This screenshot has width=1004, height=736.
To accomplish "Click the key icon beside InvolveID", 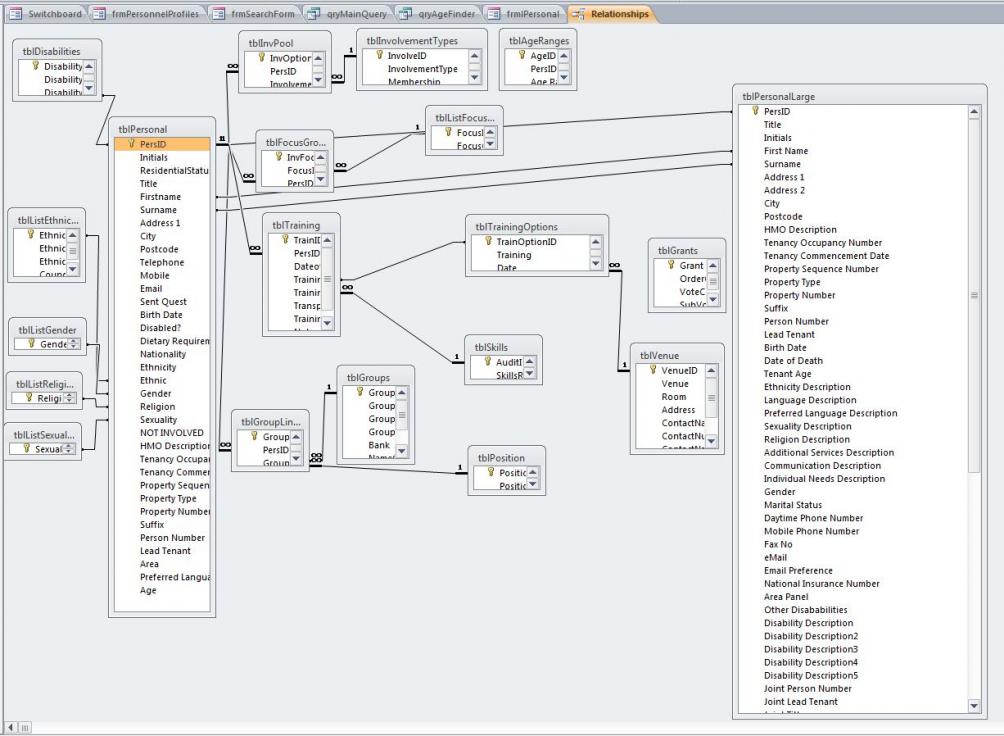I will (379, 56).
